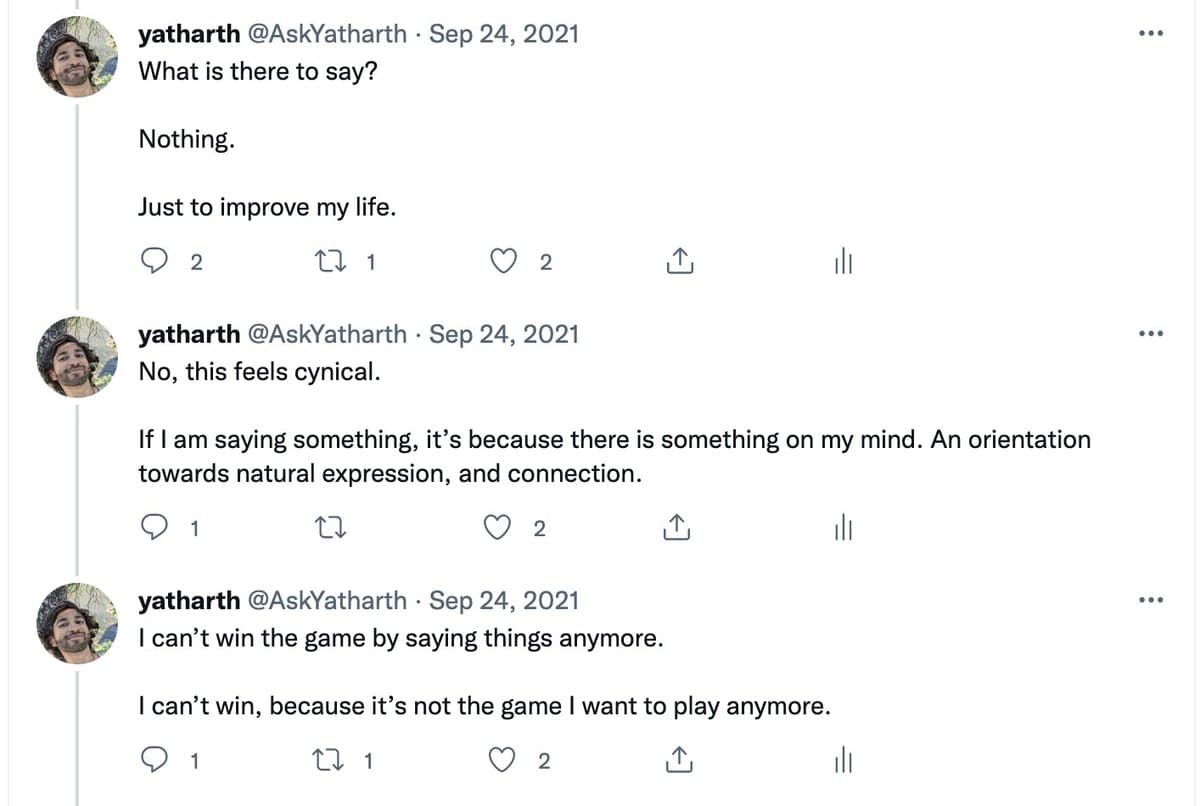
Task: Open the @AskYatharth handle on first tweet
Action: pyautogui.click(x=326, y=33)
